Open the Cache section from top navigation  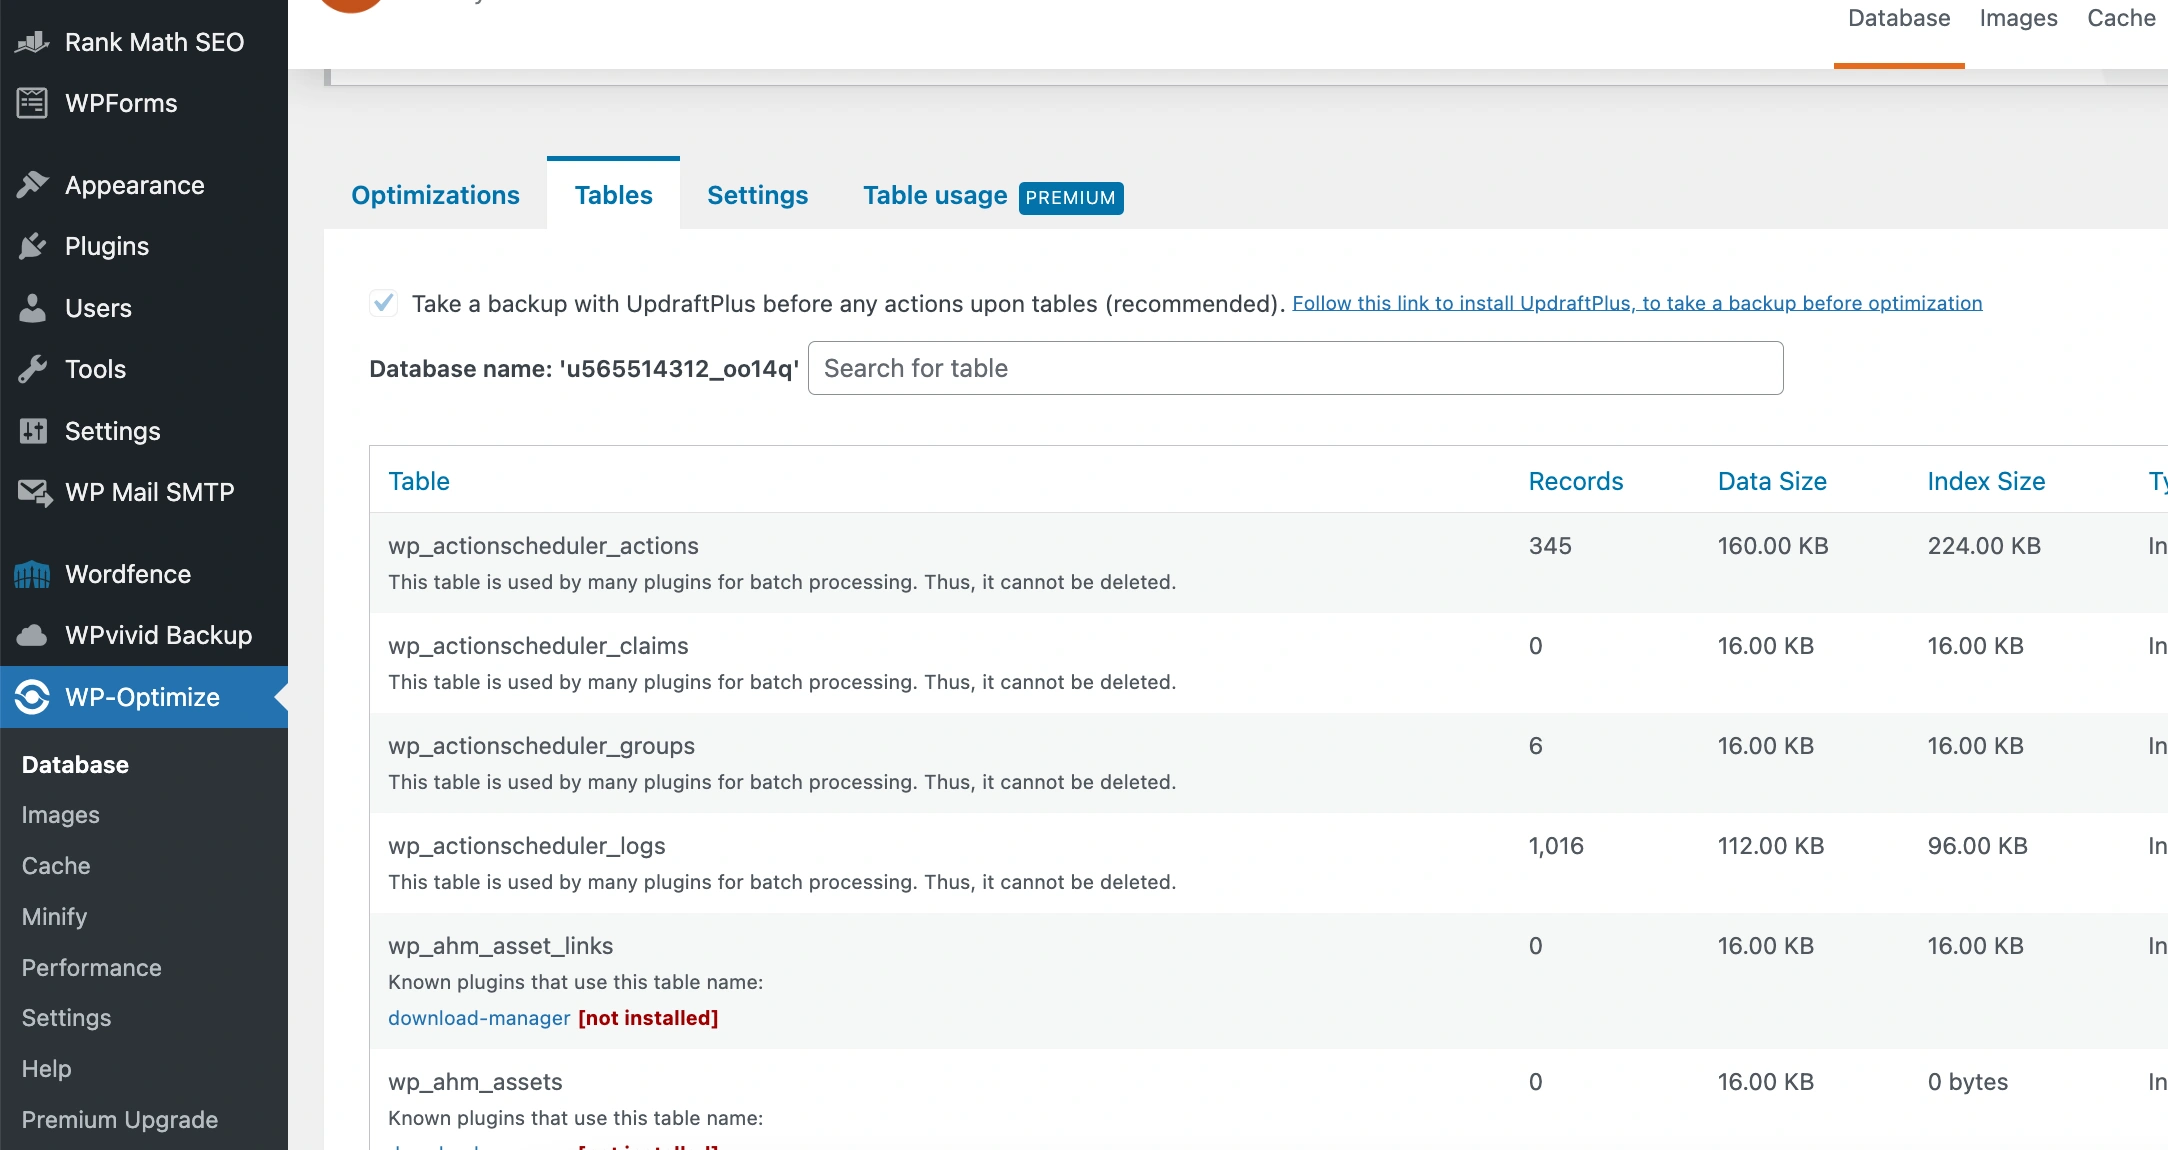coord(2121,18)
